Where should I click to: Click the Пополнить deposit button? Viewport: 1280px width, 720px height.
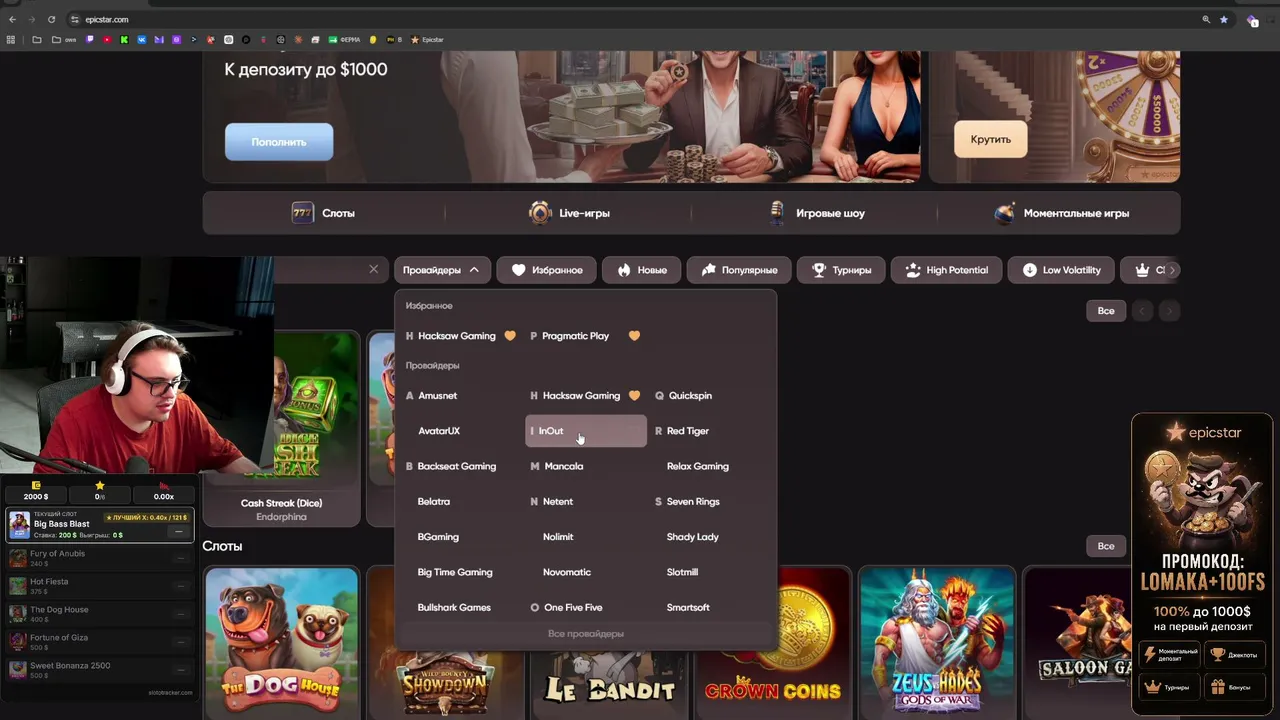tap(279, 142)
